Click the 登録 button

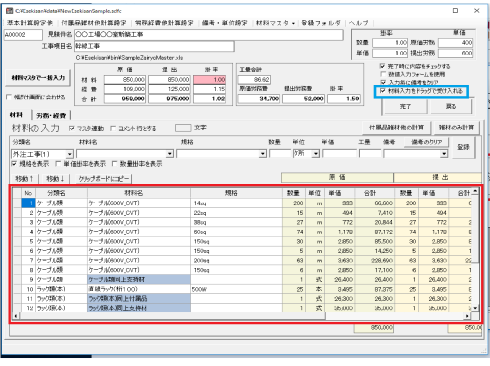(463, 147)
